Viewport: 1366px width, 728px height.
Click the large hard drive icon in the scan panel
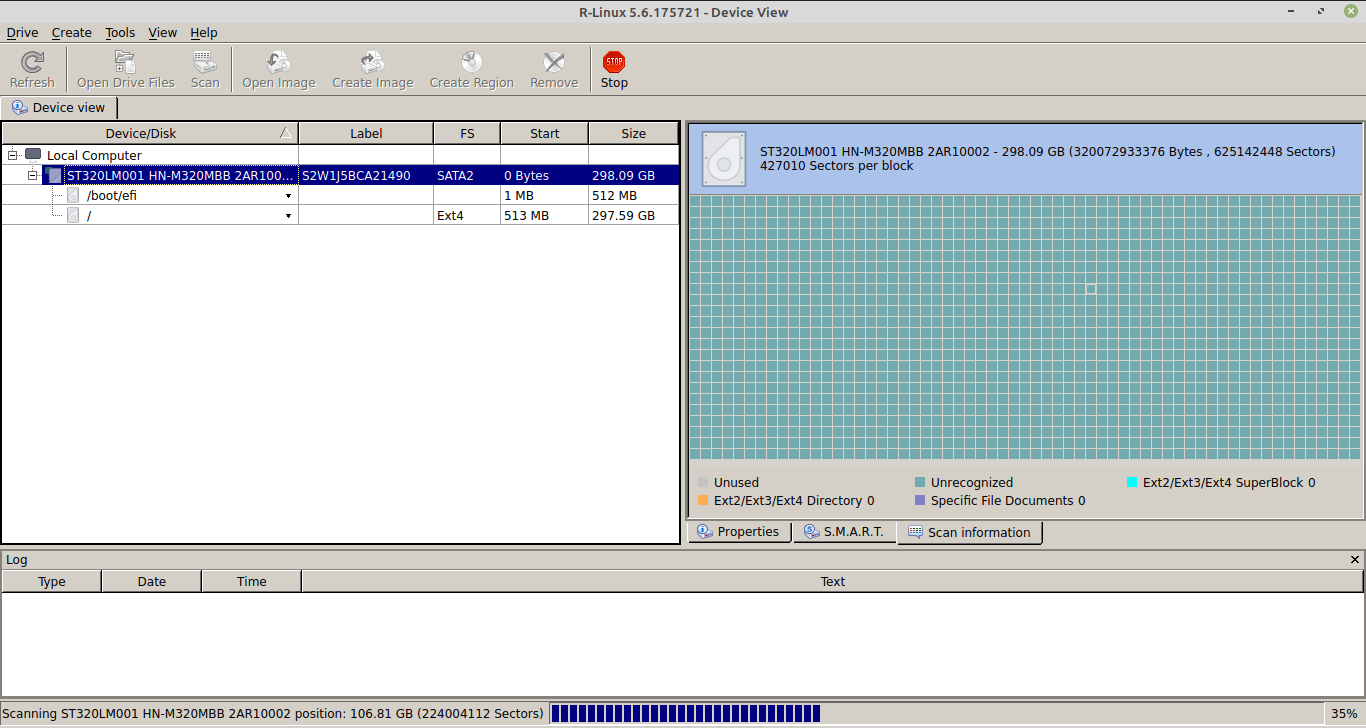point(724,159)
